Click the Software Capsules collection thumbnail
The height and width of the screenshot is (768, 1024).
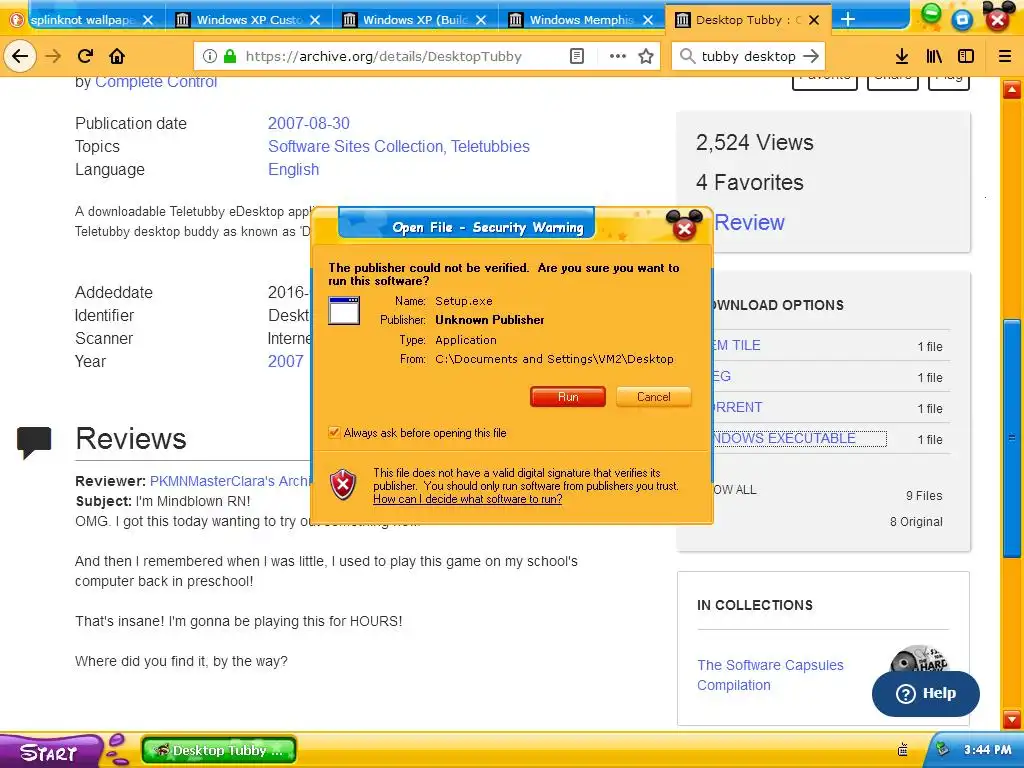tap(919, 660)
